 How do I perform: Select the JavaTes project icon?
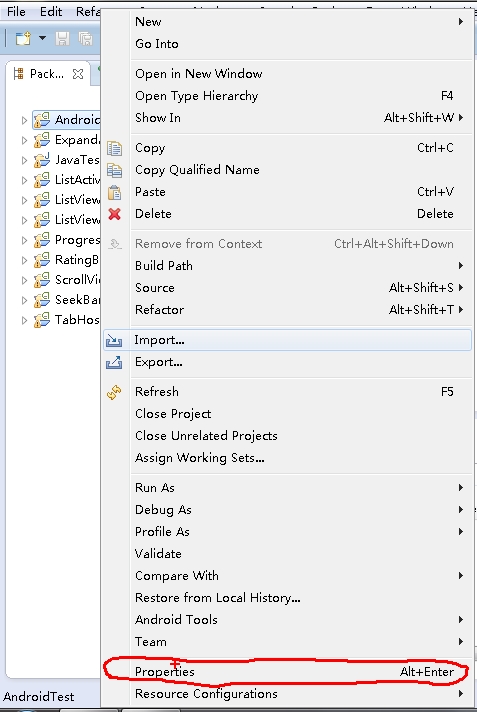click(x=42, y=160)
